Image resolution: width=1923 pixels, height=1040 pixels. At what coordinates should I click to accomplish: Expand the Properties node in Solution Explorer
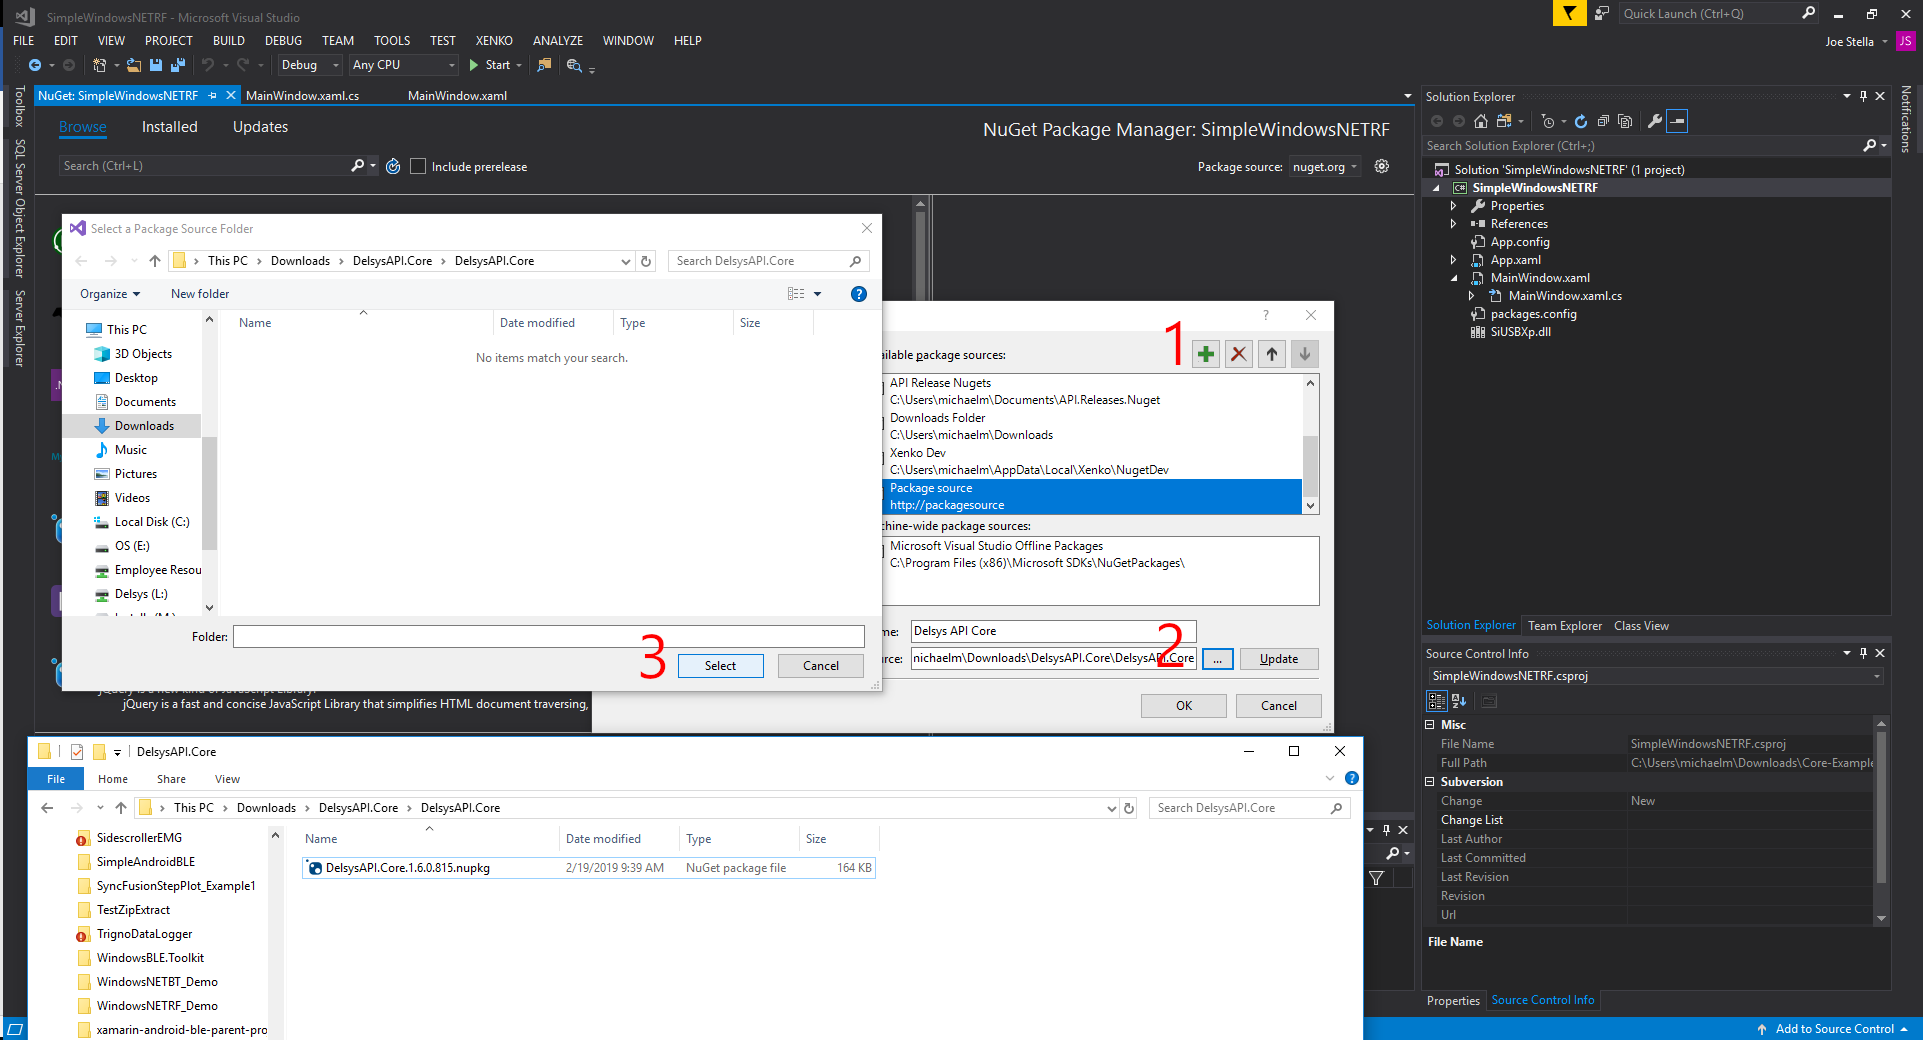click(x=1454, y=206)
